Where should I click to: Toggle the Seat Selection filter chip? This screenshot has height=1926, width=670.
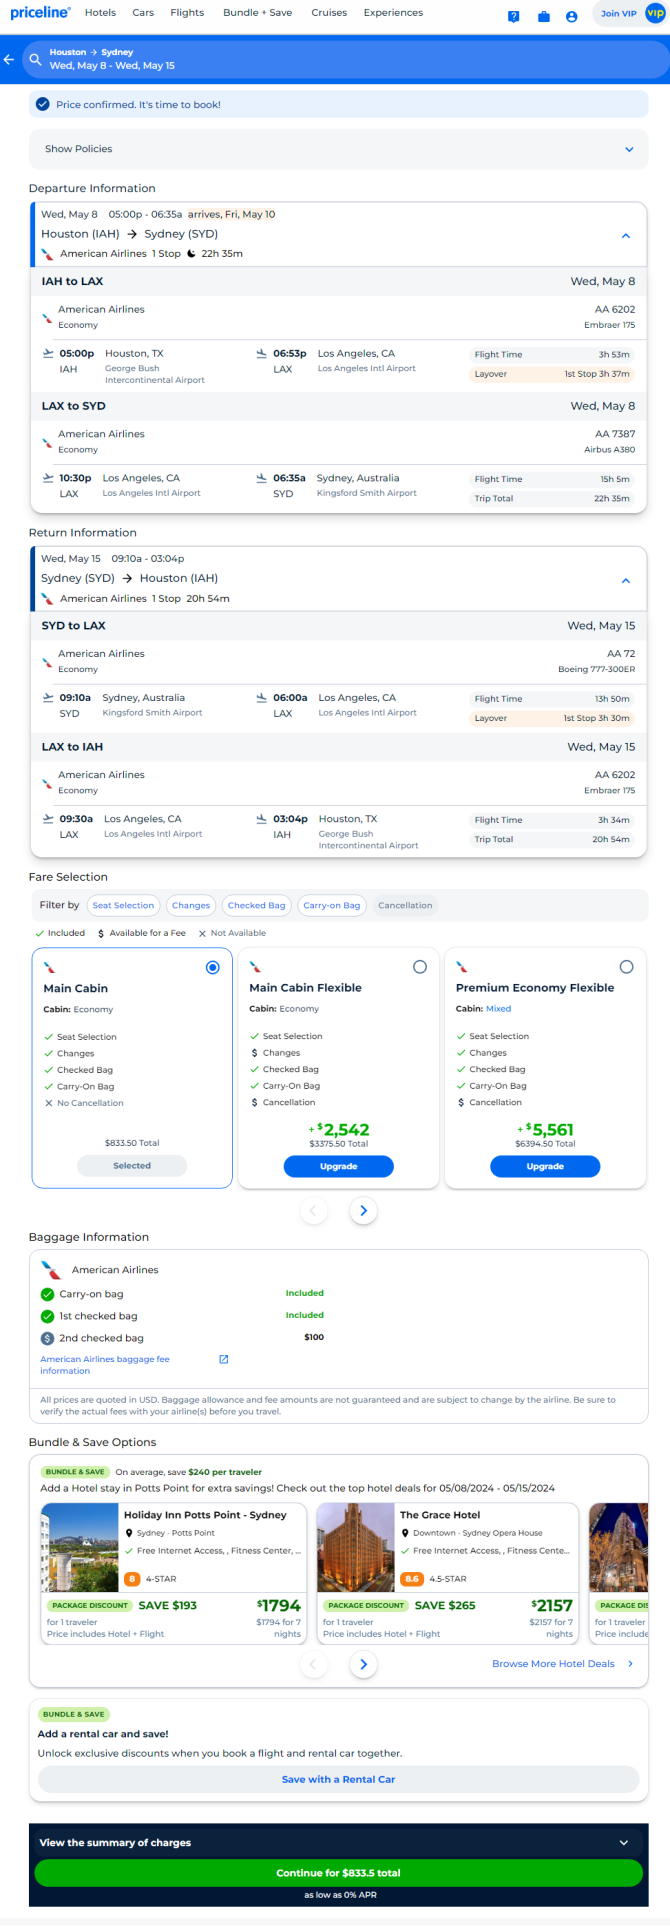coord(123,905)
